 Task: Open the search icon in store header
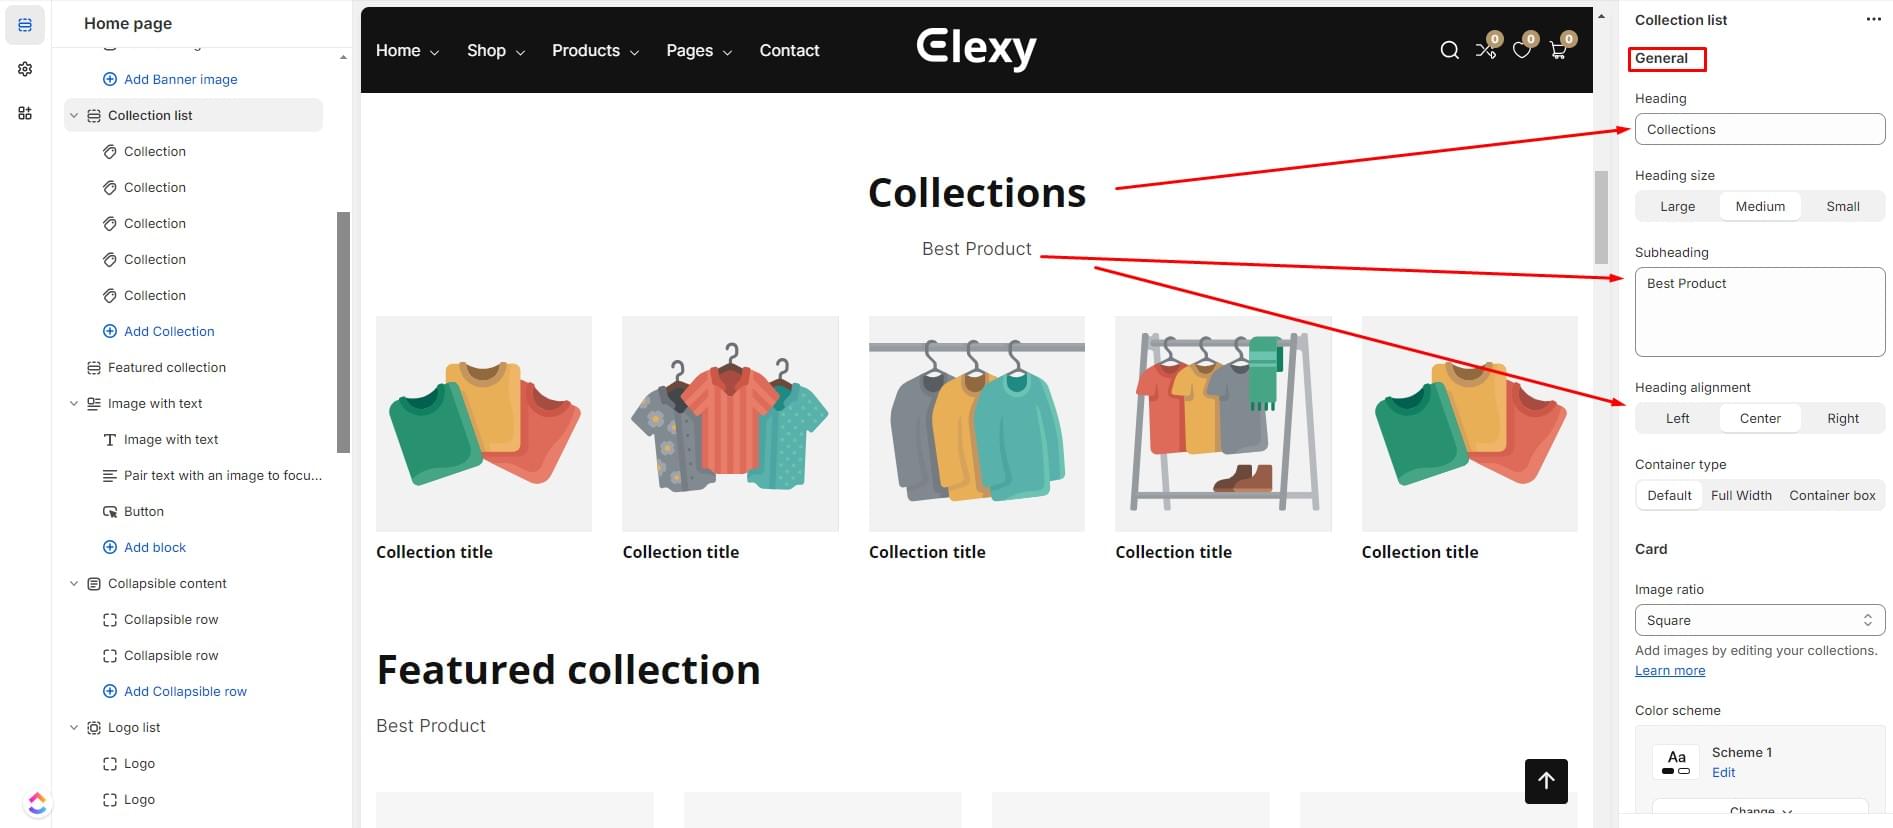click(1449, 50)
